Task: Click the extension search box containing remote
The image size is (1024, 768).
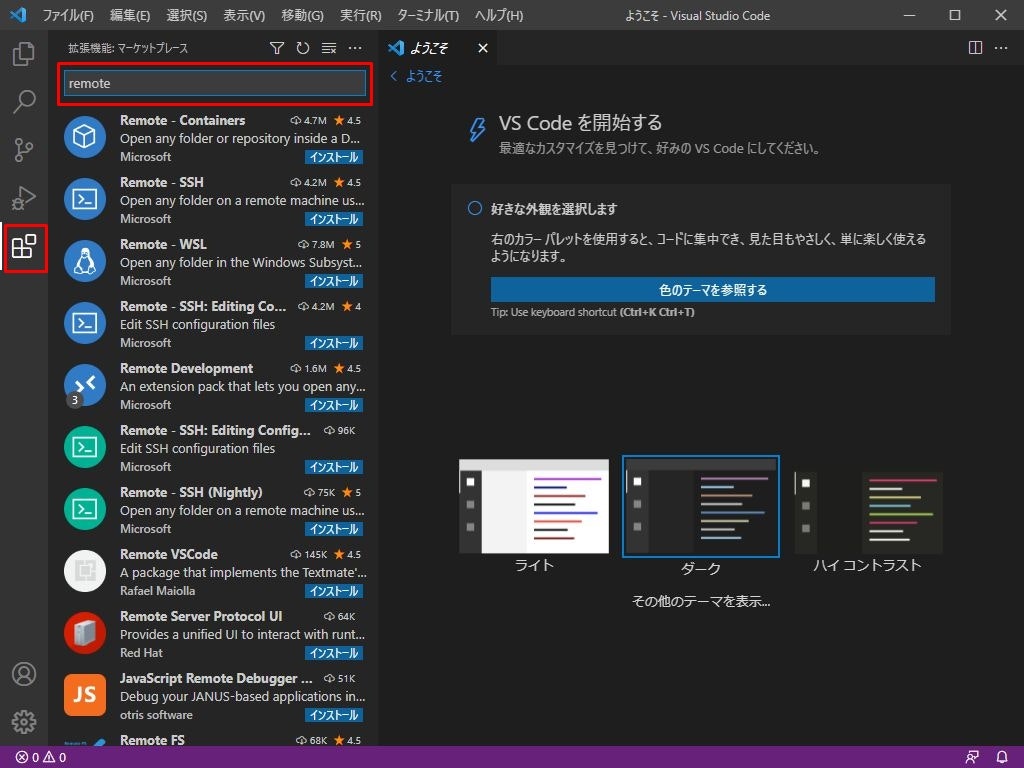Action: coord(215,84)
